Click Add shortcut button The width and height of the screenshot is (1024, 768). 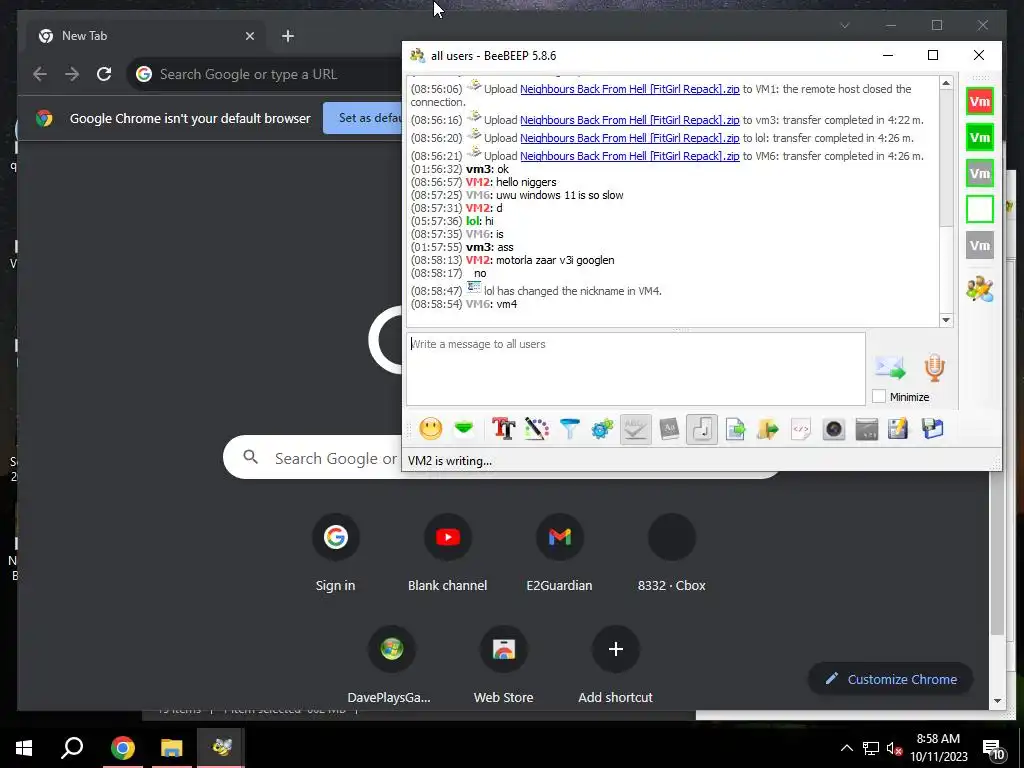(615, 665)
